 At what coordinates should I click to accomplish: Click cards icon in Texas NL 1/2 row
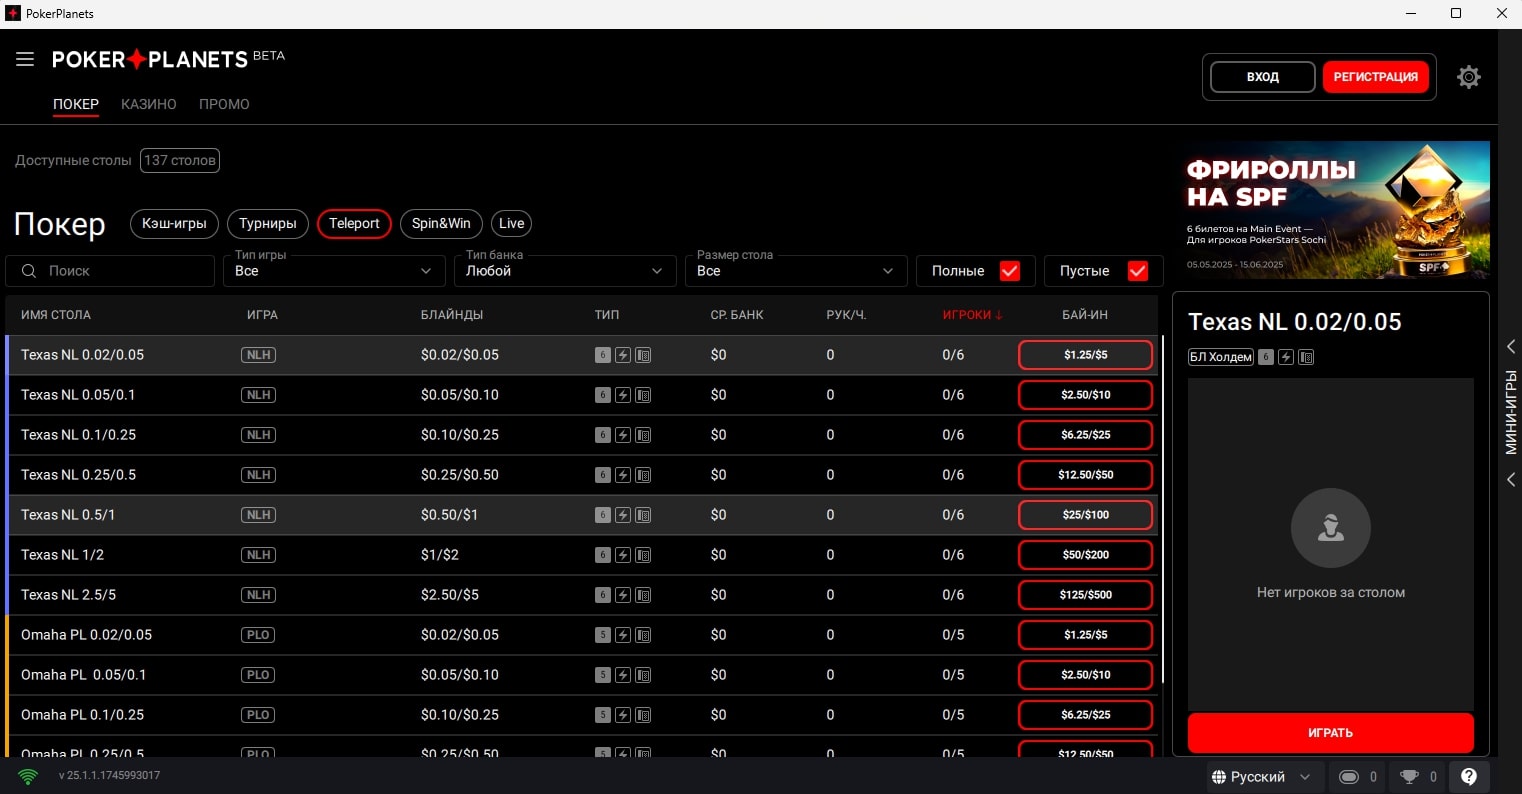643,555
